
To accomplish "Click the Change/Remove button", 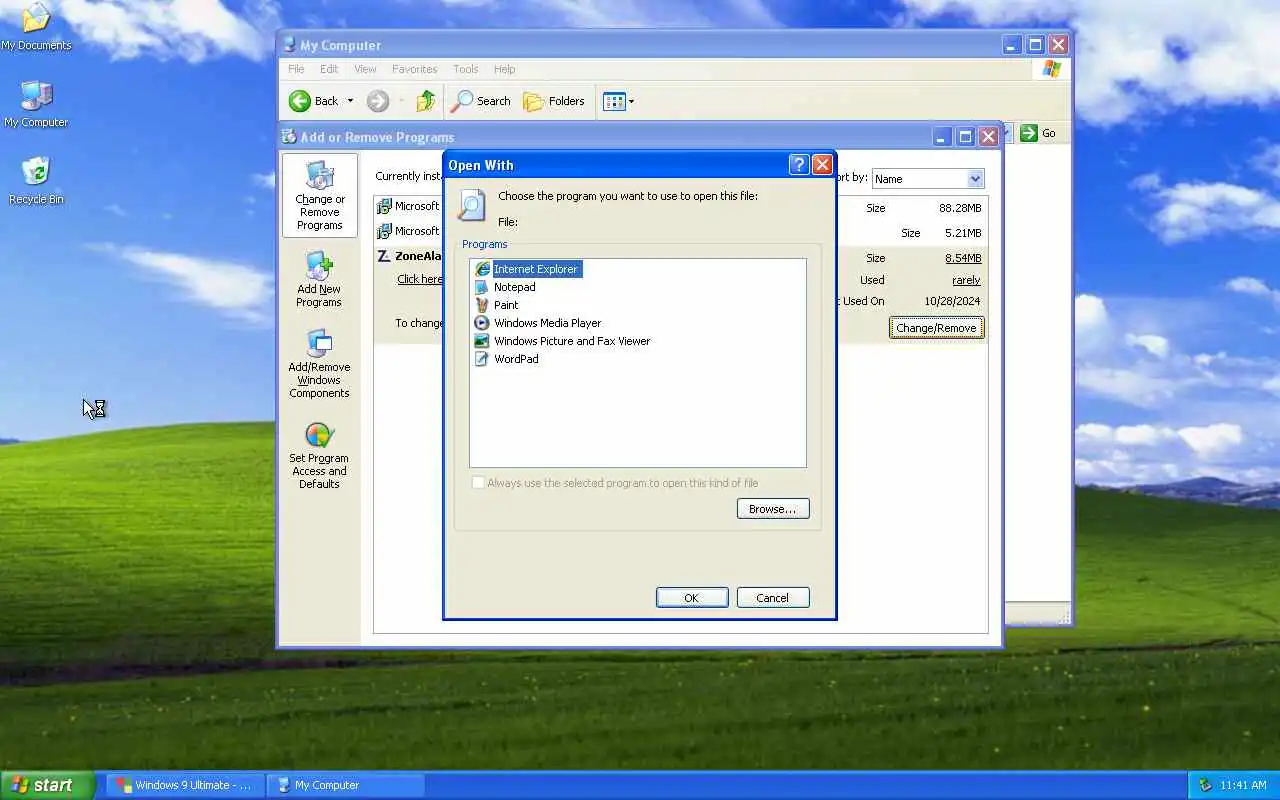I will pyautogui.click(x=936, y=328).
